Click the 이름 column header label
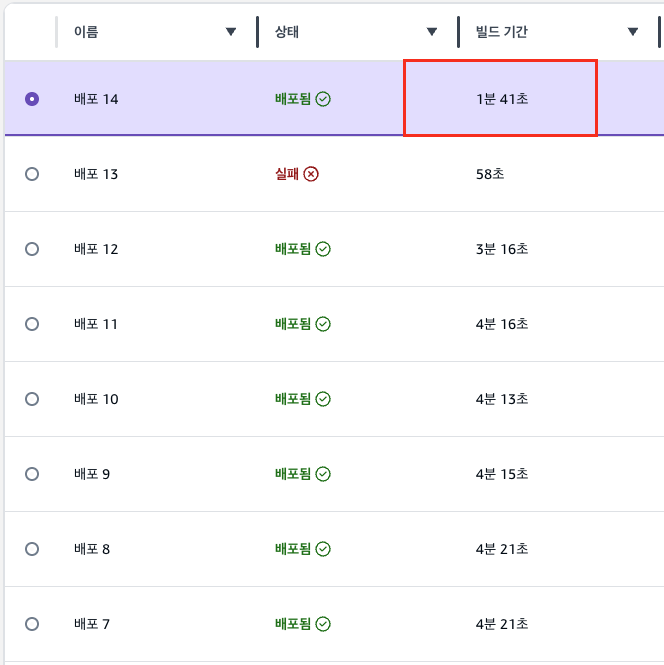 [x=86, y=32]
